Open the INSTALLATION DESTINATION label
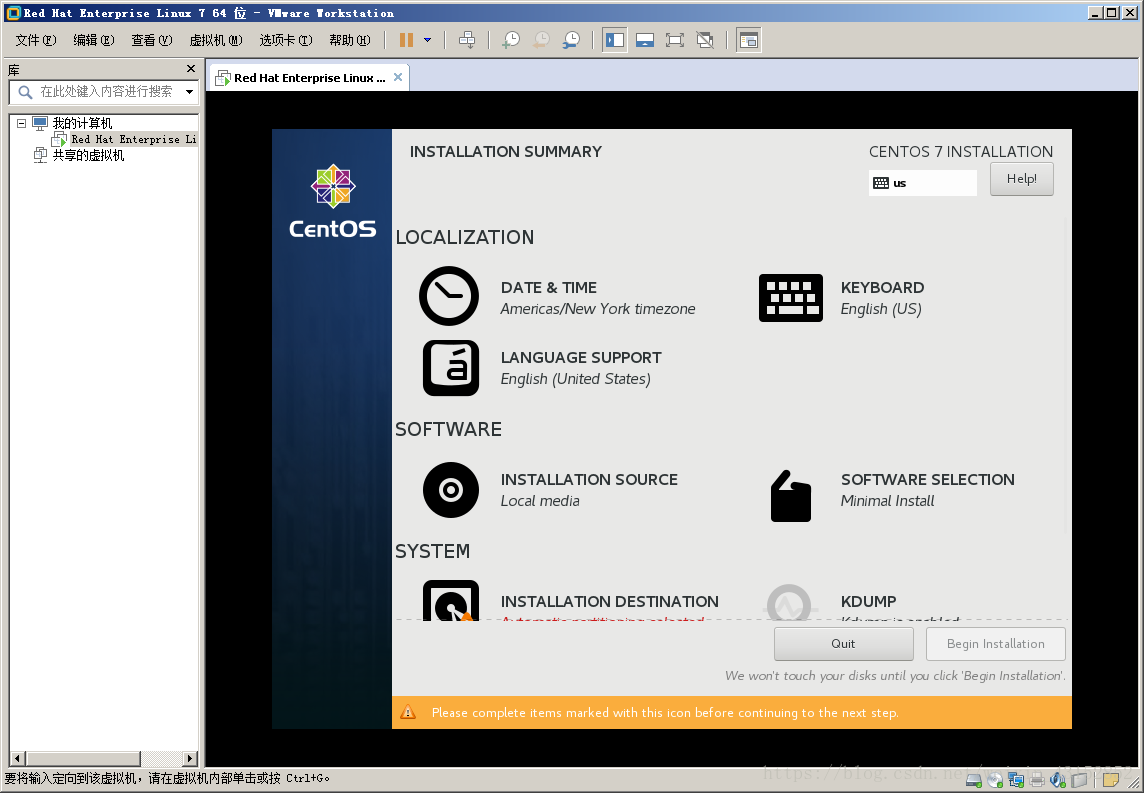 (609, 601)
